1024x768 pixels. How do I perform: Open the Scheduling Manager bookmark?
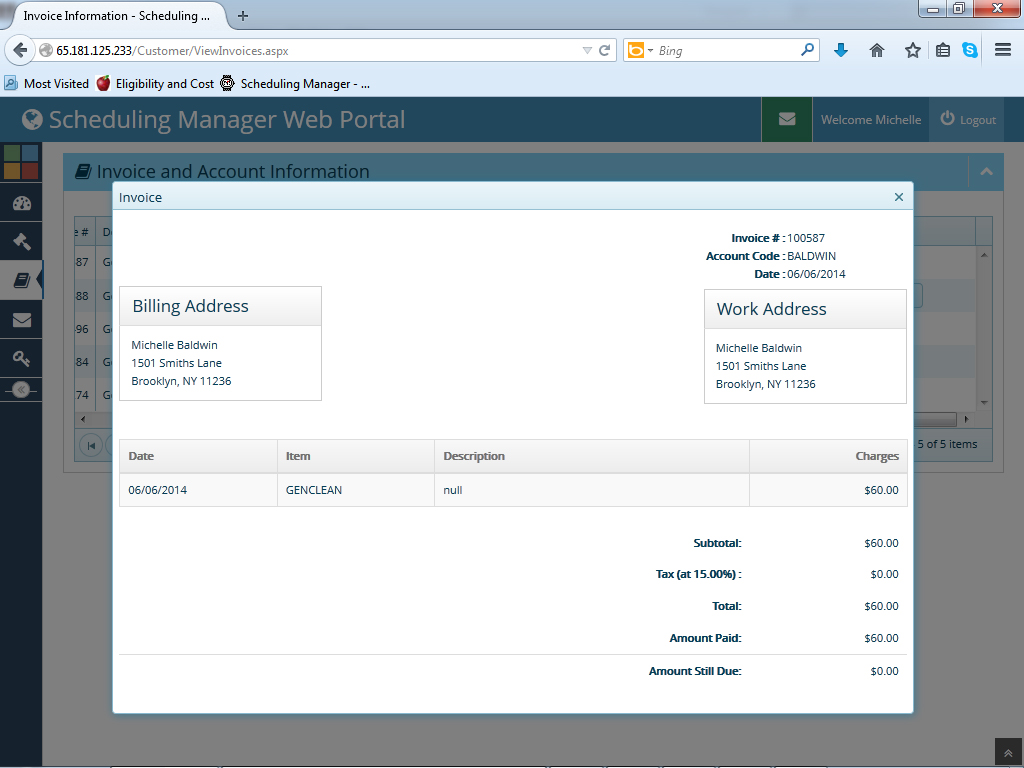point(295,84)
